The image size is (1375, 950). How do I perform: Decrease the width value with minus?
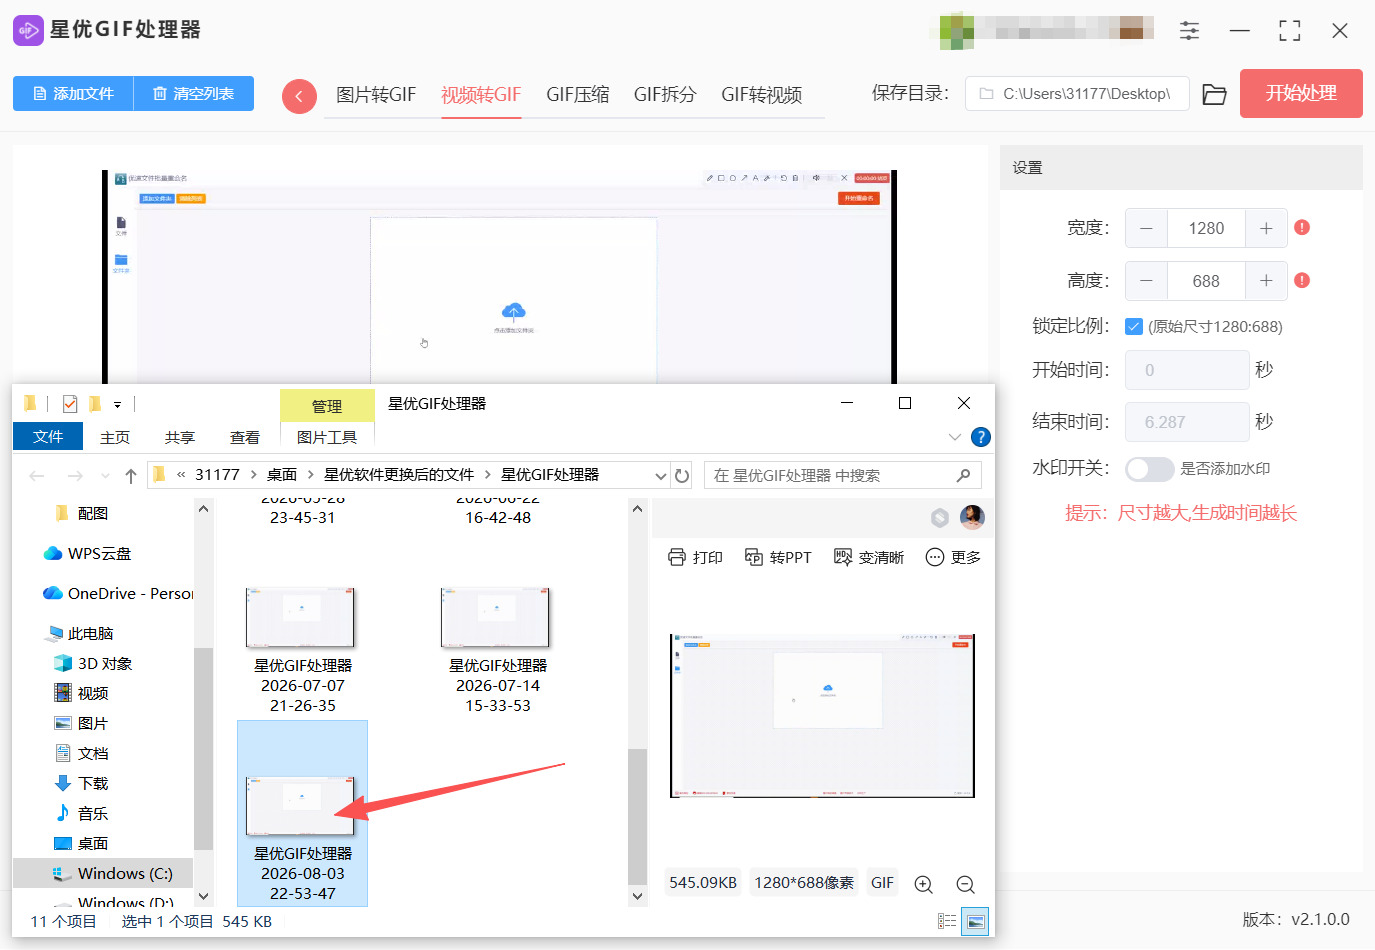(x=1146, y=228)
